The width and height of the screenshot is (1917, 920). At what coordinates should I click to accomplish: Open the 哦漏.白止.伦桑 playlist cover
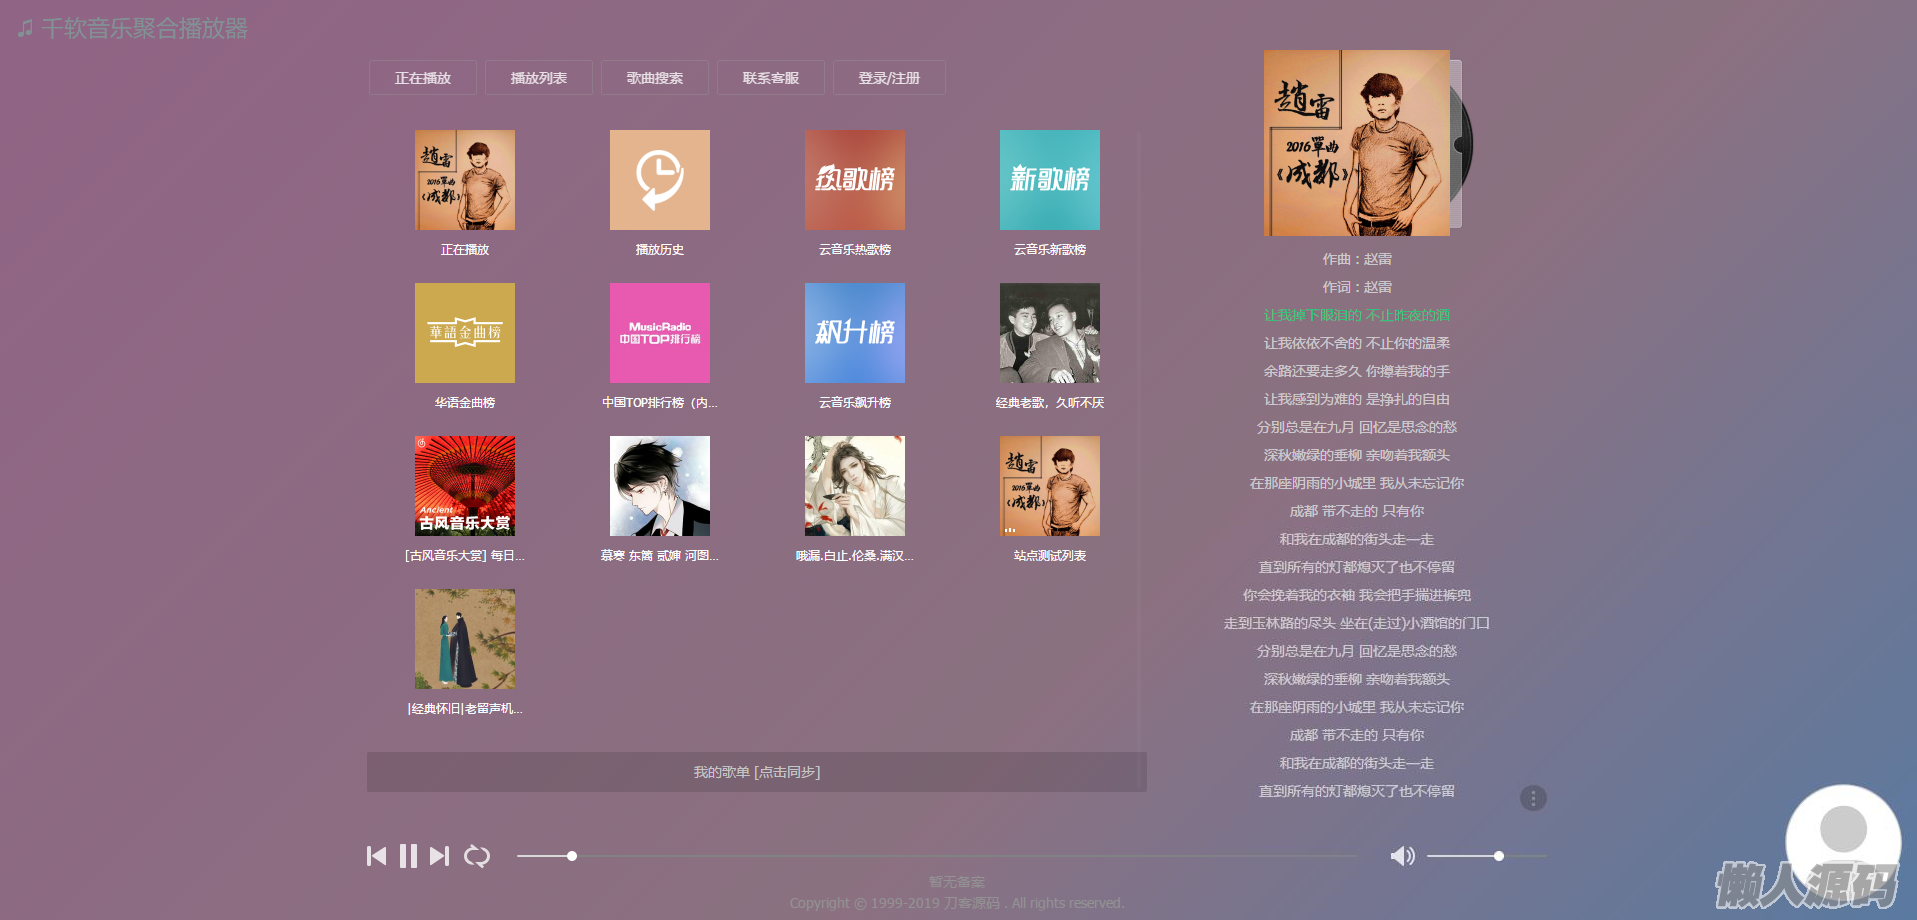pyautogui.click(x=855, y=486)
